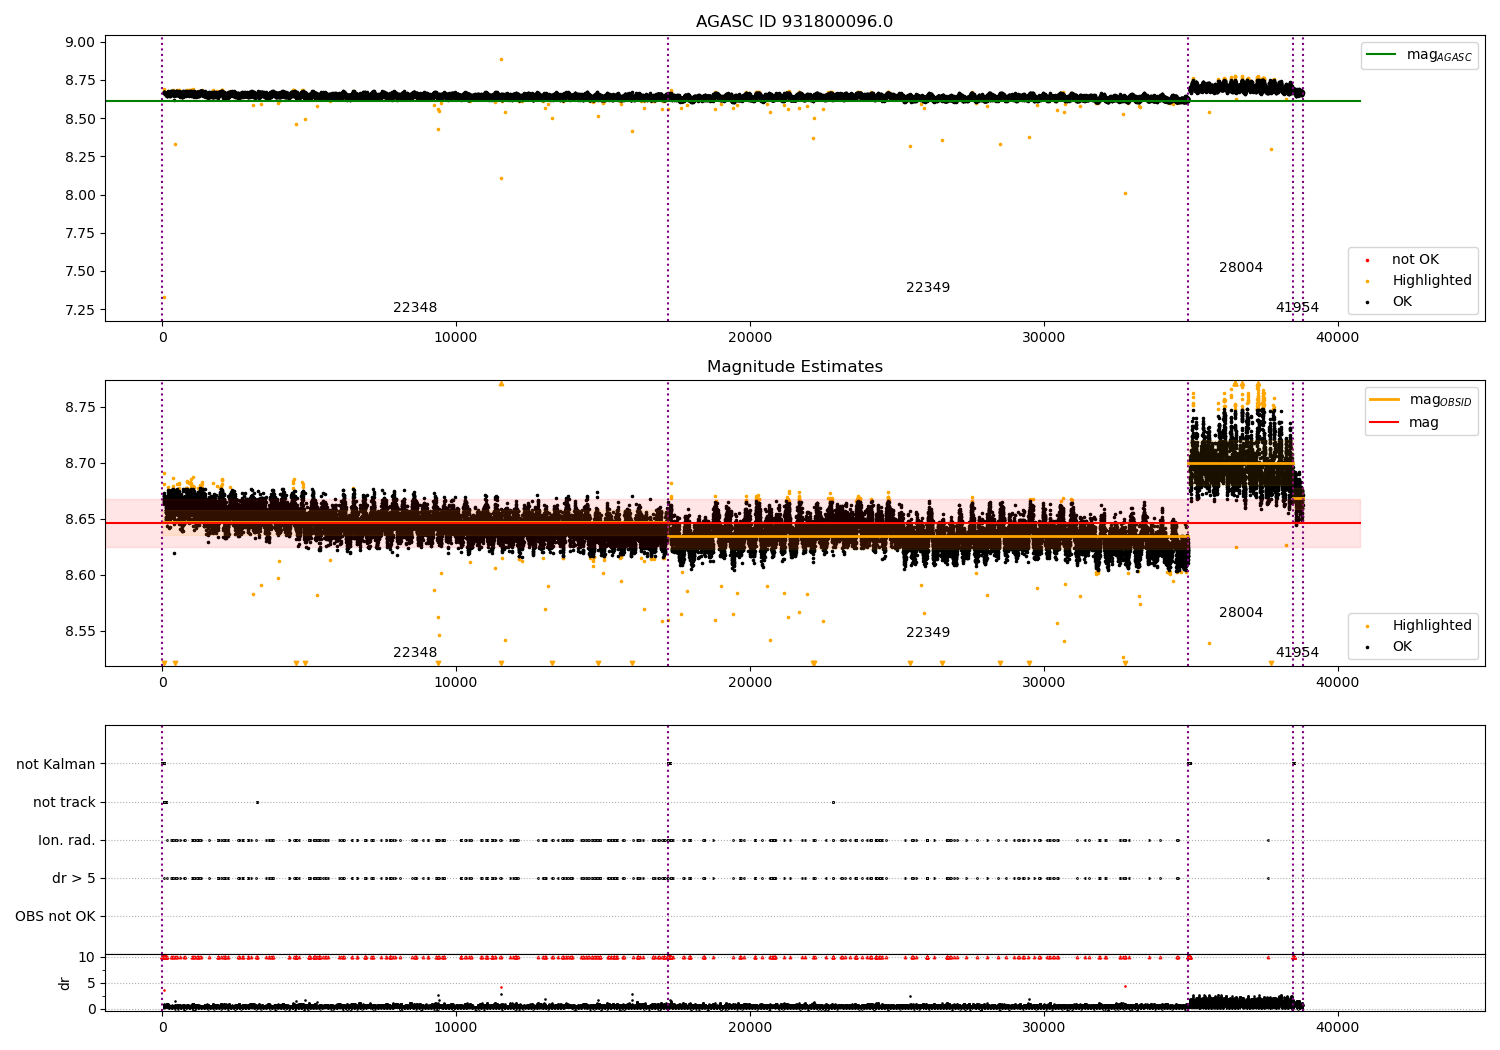Select the green mag AGASC legend line sample
1500x1050 pixels.
(1383, 55)
